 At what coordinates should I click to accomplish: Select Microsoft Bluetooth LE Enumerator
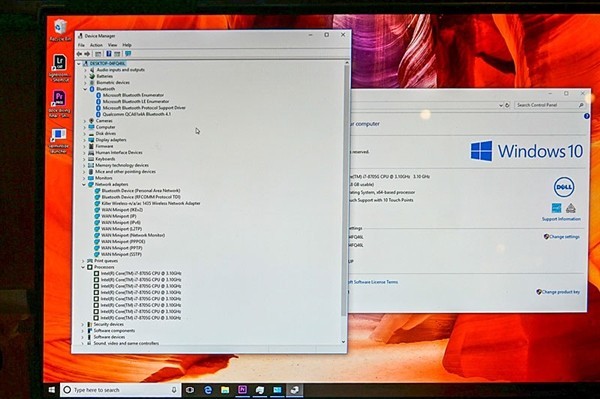point(136,102)
